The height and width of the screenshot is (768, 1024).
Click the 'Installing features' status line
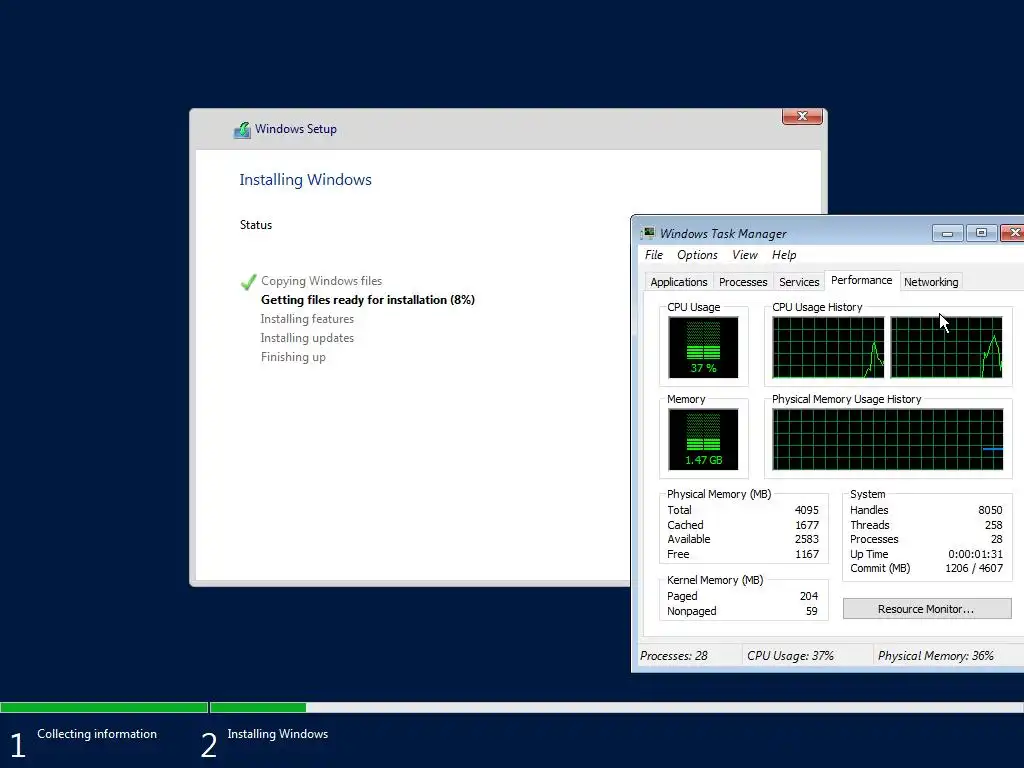[x=307, y=319]
